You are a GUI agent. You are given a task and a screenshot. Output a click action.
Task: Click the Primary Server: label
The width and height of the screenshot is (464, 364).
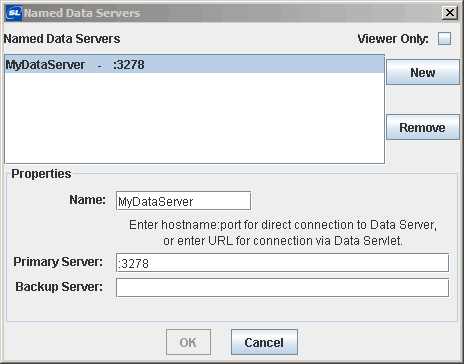[58, 262]
